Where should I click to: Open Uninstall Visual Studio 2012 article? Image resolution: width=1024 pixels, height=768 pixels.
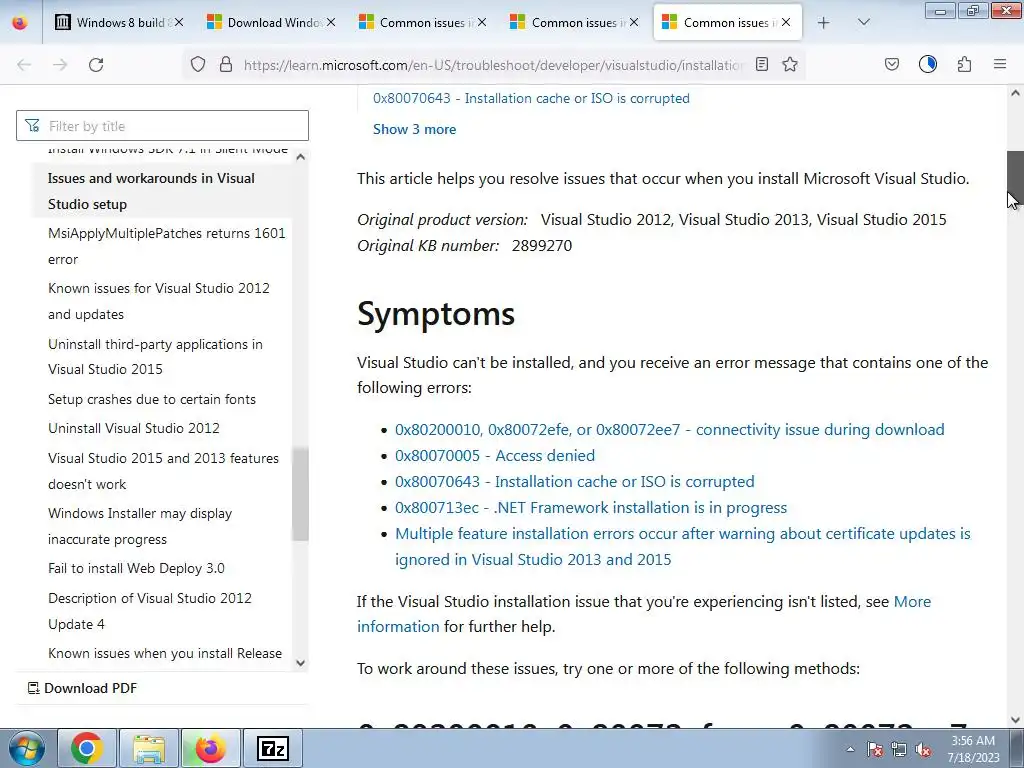click(x=134, y=428)
